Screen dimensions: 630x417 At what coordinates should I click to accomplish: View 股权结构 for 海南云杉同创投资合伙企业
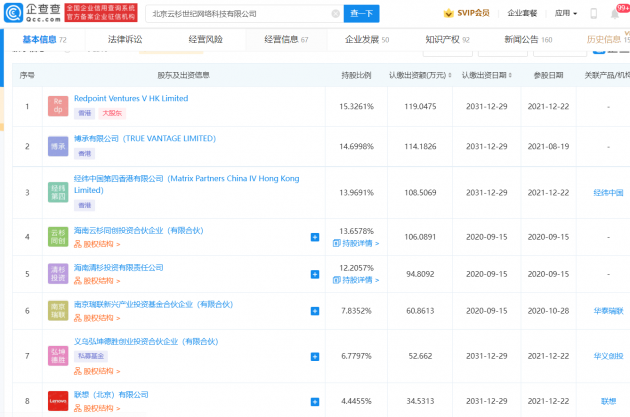click(97, 244)
